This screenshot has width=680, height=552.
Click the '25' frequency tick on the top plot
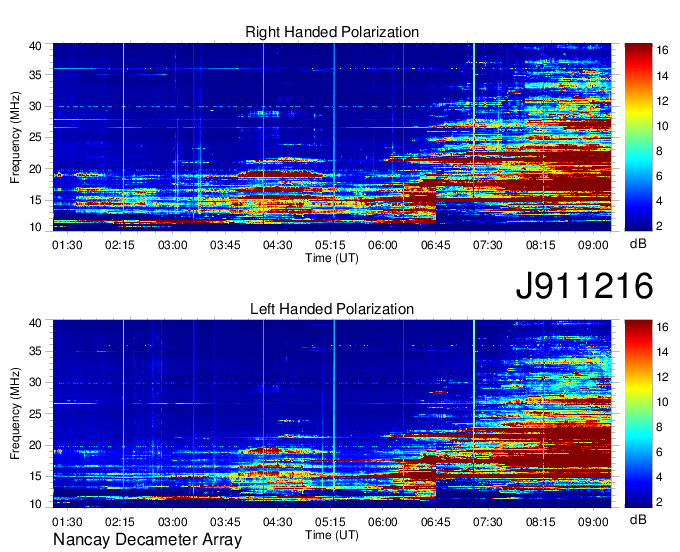coord(36,137)
